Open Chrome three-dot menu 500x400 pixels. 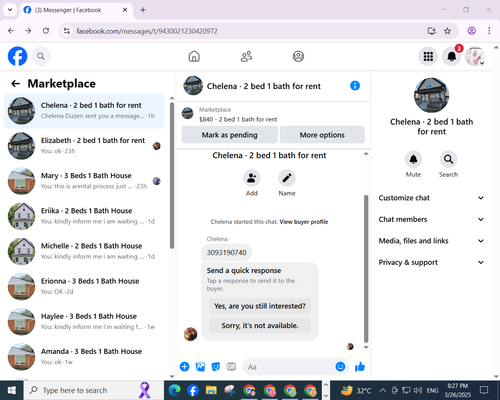pyautogui.click(x=489, y=31)
